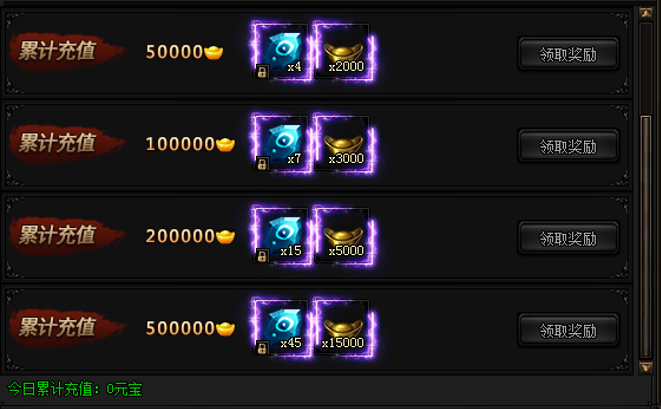Viewport: 661px width, 409px height.
Task: Click the gold ingot x5000 reward icon
Action: 344,235
